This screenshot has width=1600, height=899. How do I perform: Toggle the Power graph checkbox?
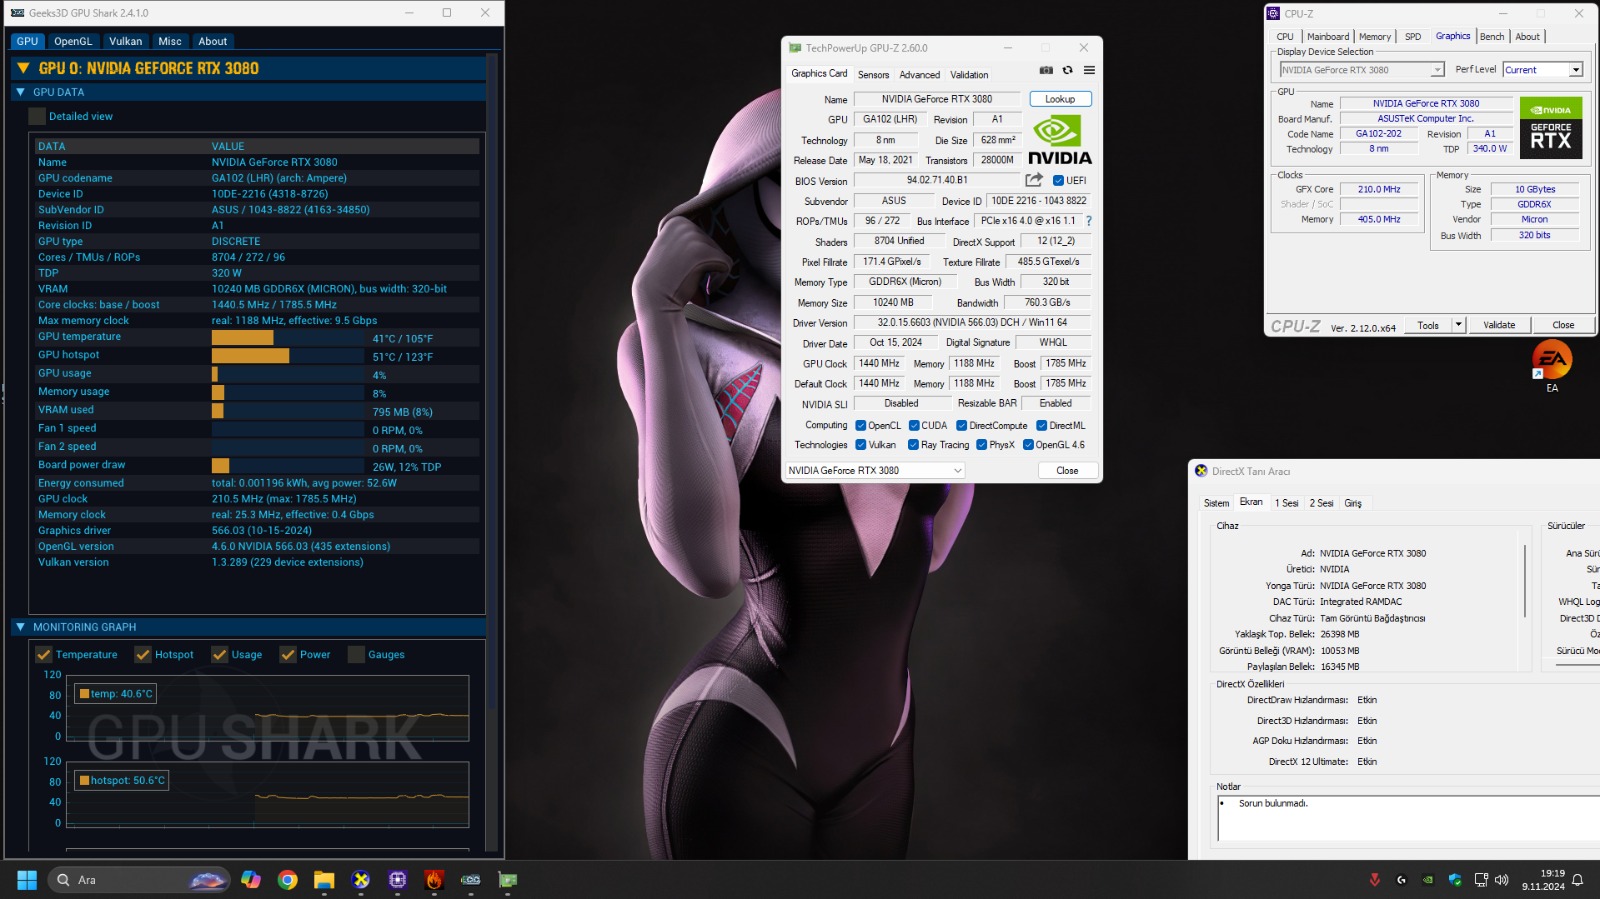(288, 655)
